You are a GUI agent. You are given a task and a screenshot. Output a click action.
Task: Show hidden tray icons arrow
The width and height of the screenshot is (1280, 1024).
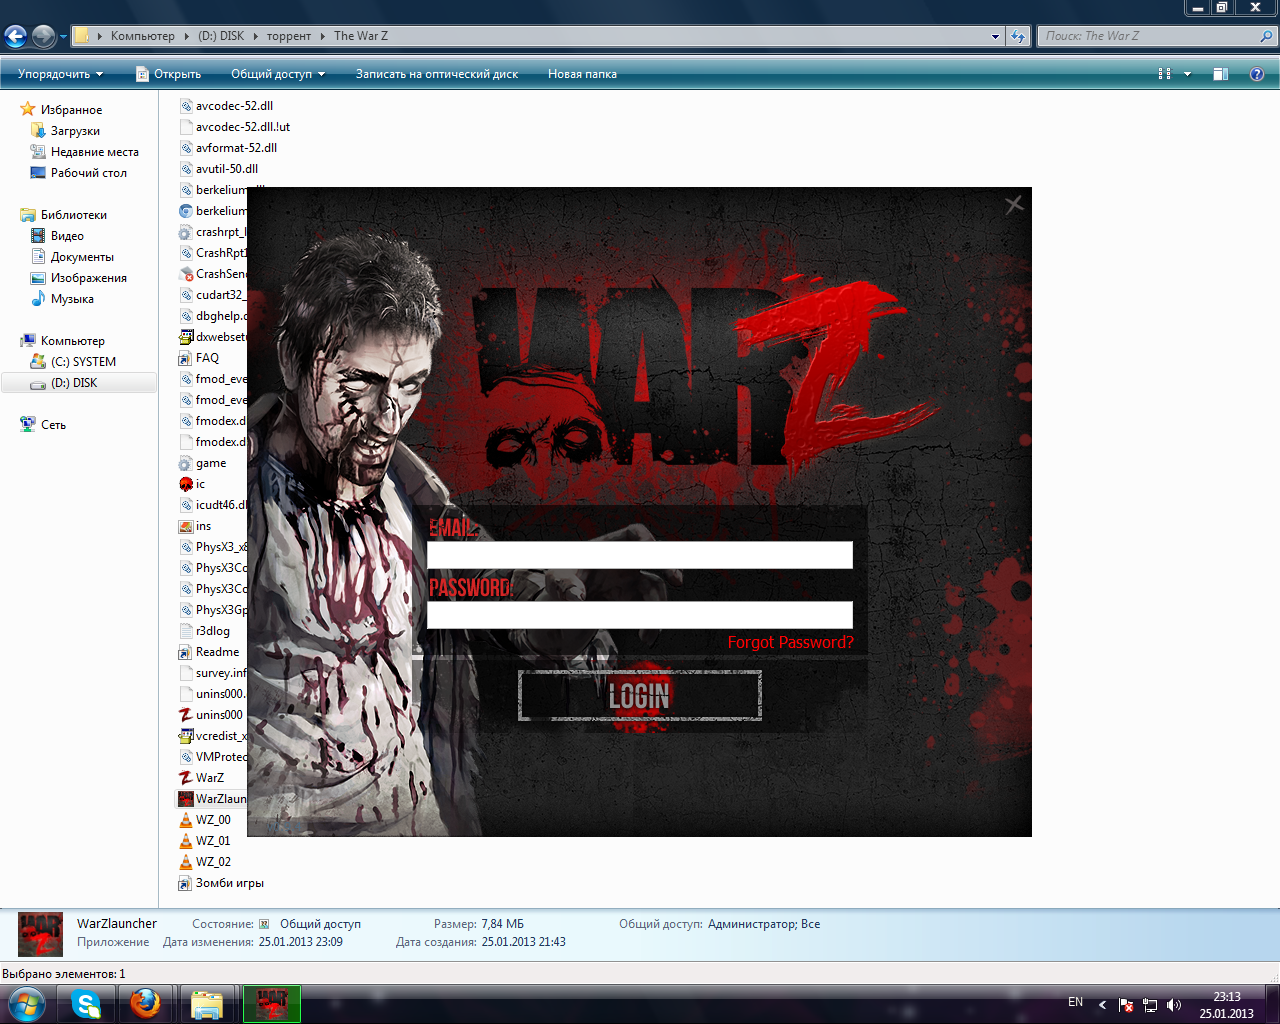click(1102, 1004)
